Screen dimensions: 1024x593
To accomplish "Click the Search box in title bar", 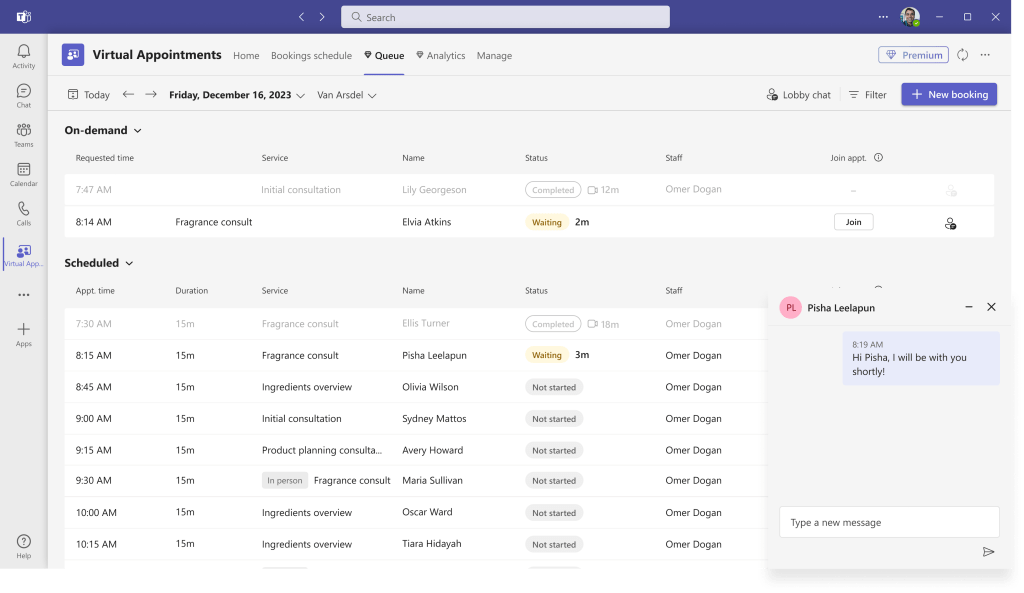I will [505, 17].
